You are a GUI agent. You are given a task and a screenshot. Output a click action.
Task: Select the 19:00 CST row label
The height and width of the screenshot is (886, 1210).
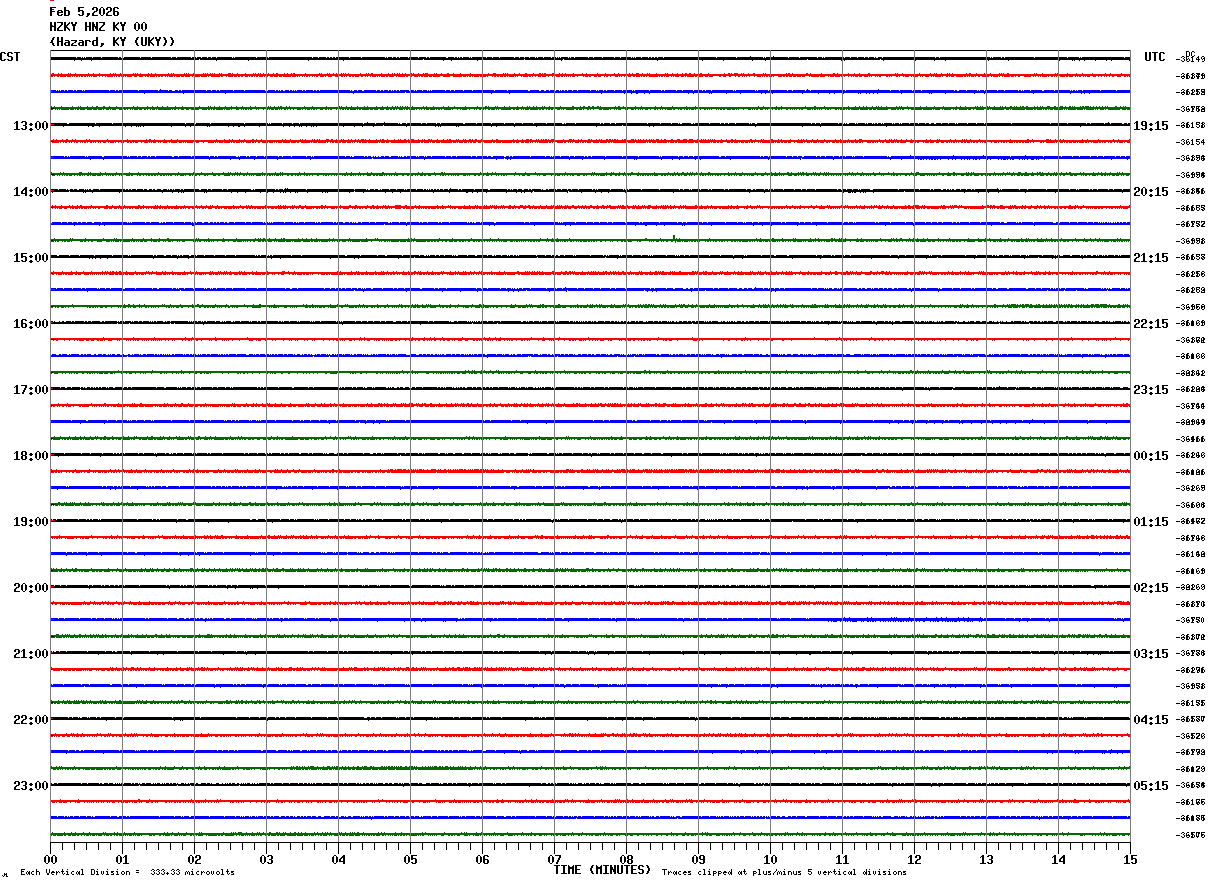[x=30, y=522]
